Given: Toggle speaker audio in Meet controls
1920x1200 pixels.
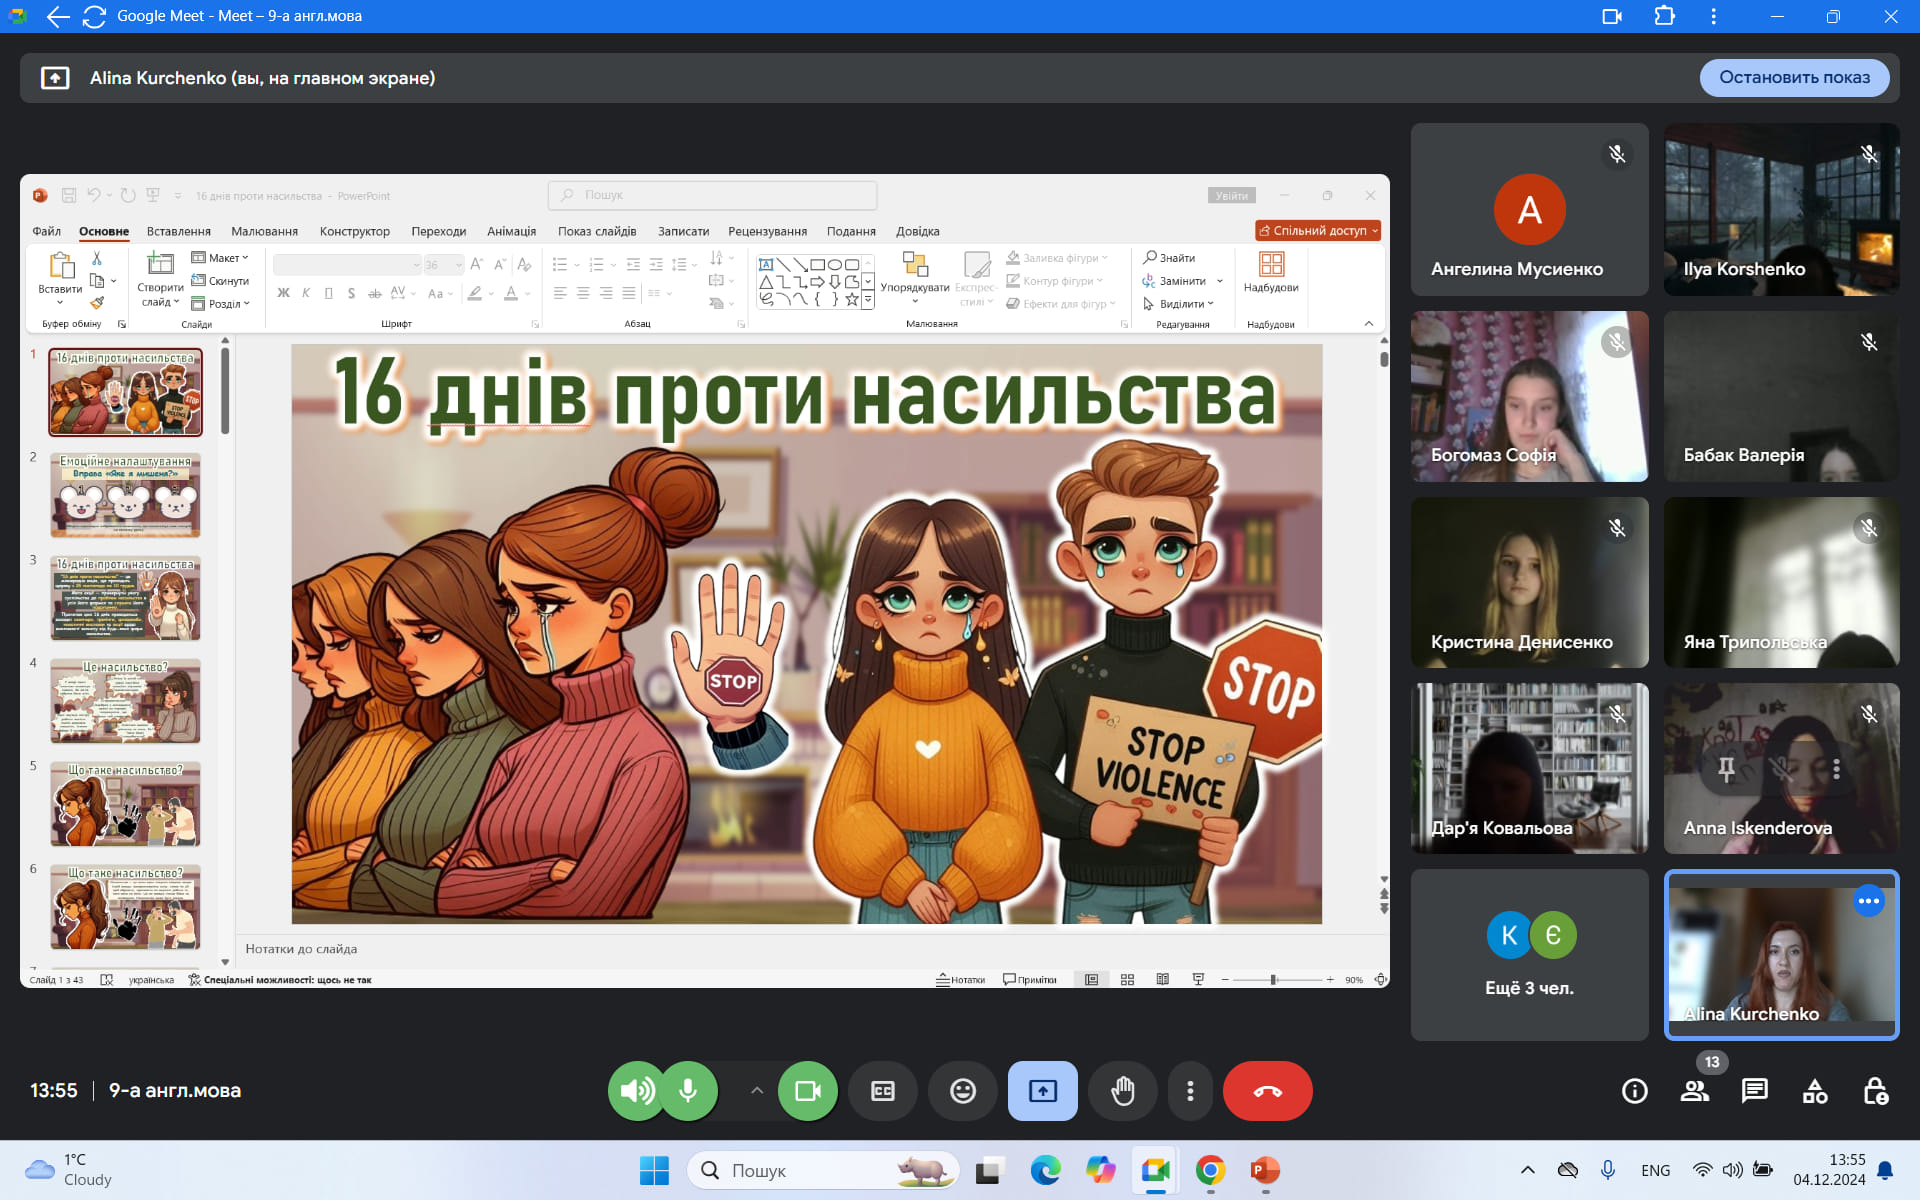Looking at the screenshot, I should click(637, 1090).
